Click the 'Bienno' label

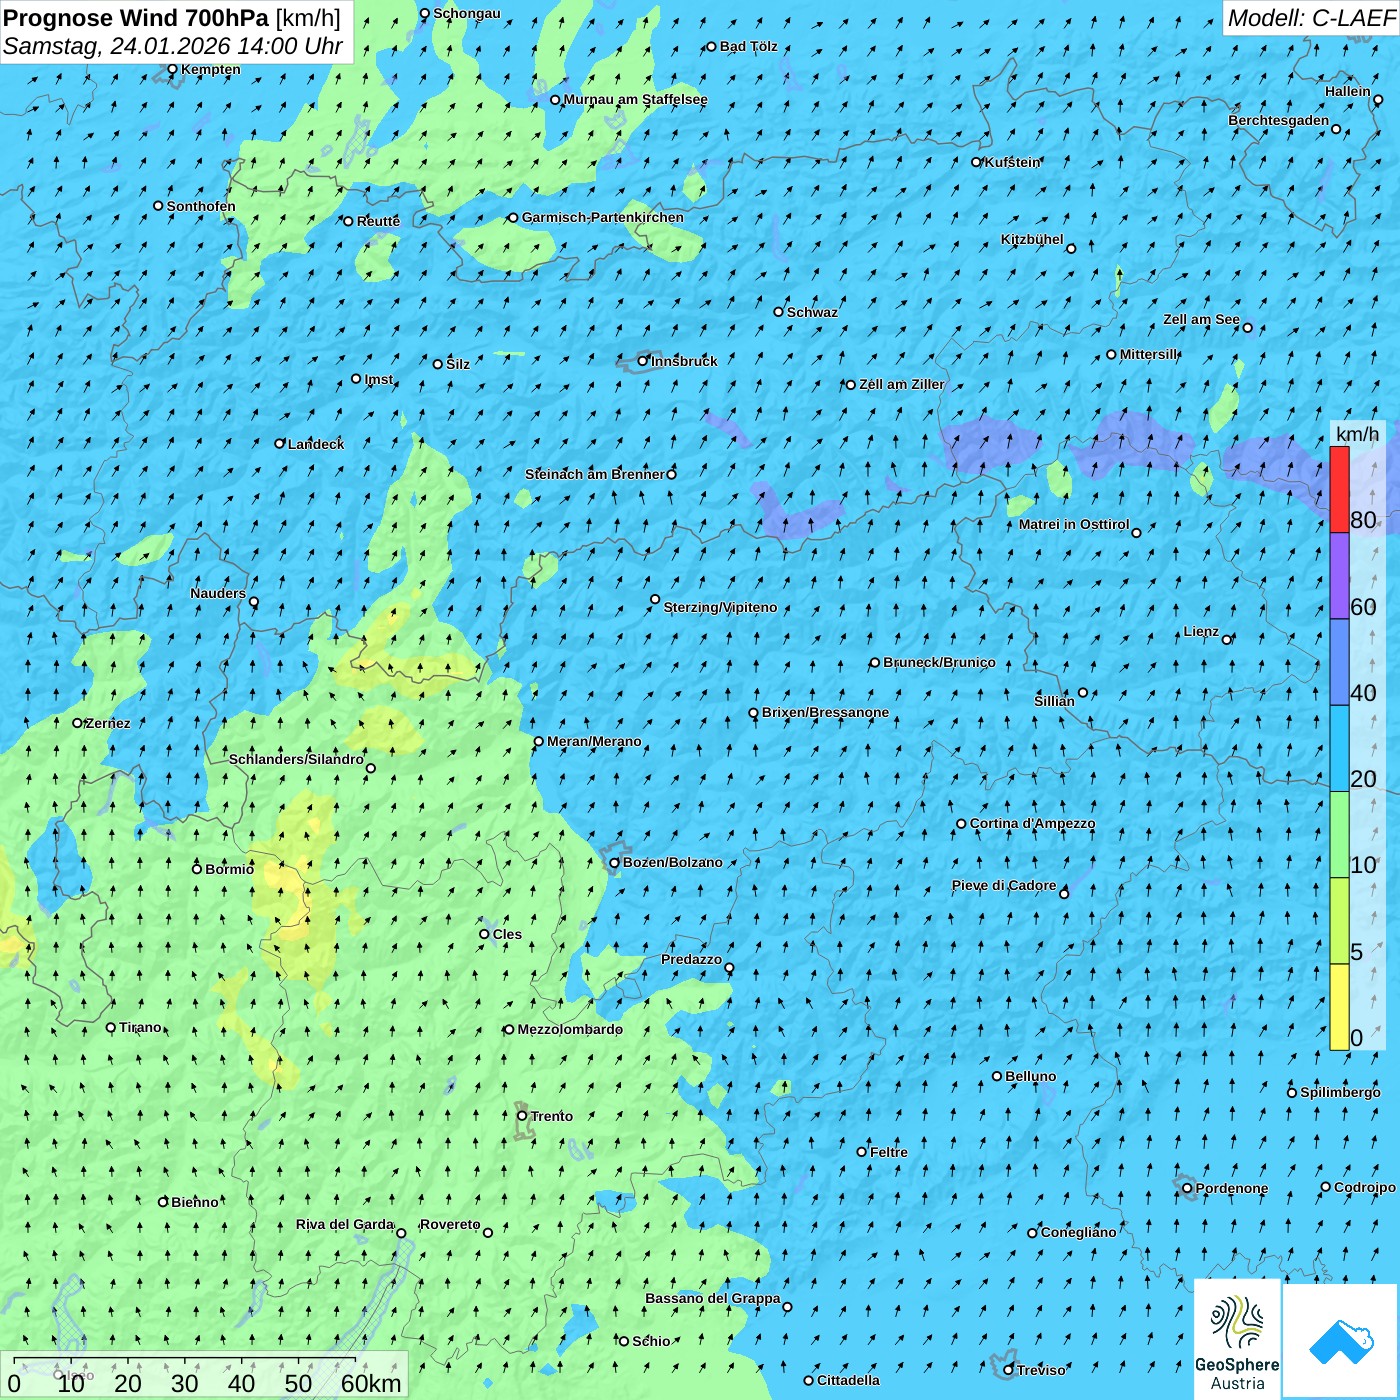(195, 1202)
